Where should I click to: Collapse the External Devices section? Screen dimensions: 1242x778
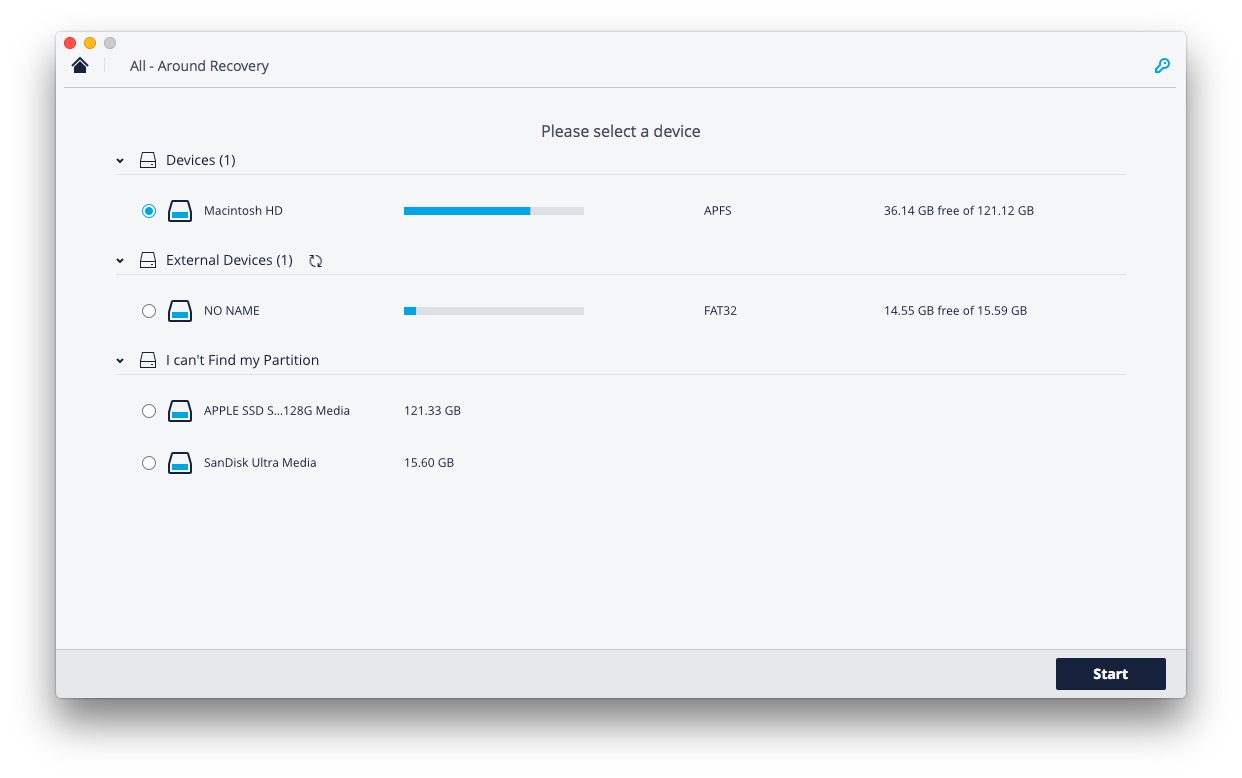coord(120,261)
